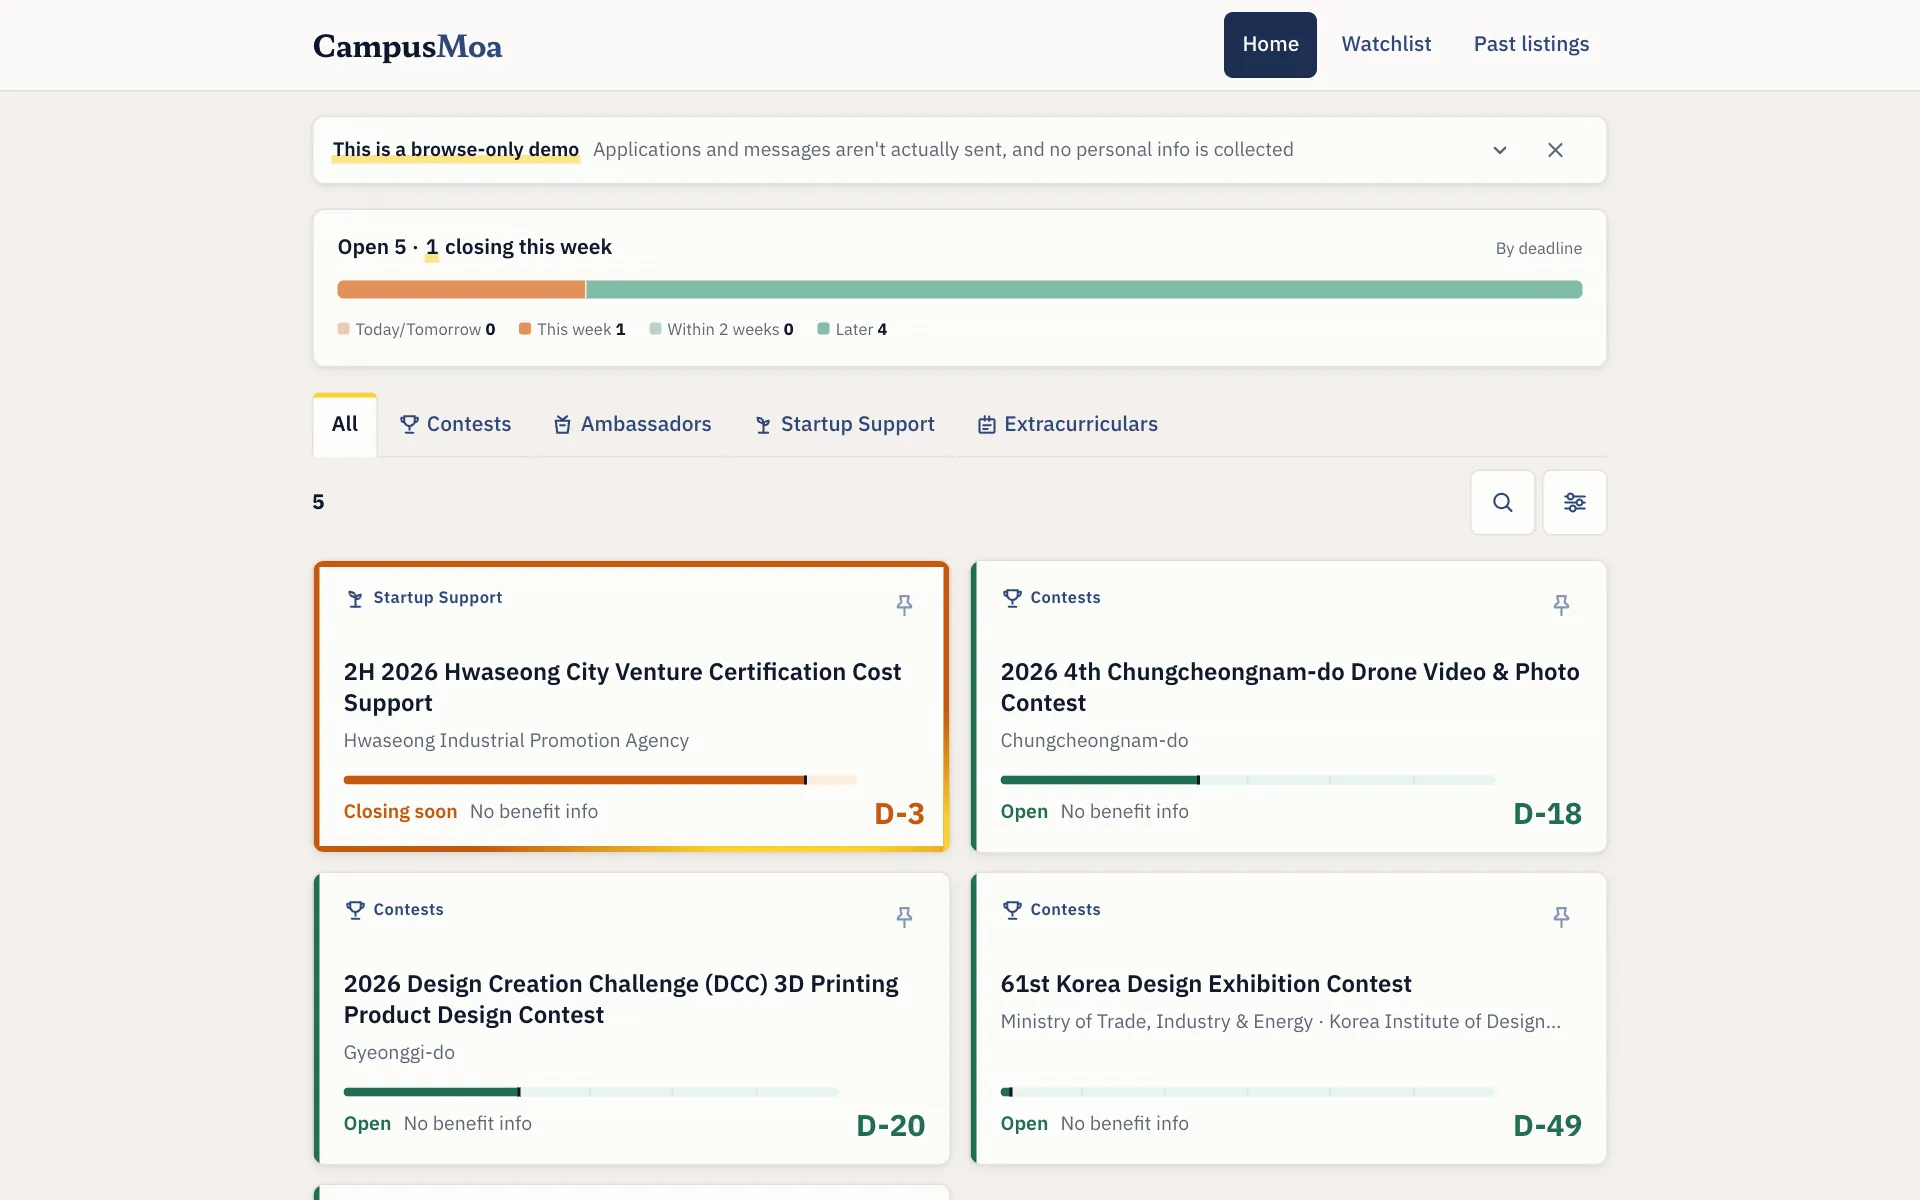Click the By deadline label
This screenshot has width=1920, height=1200.
[1538, 248]
